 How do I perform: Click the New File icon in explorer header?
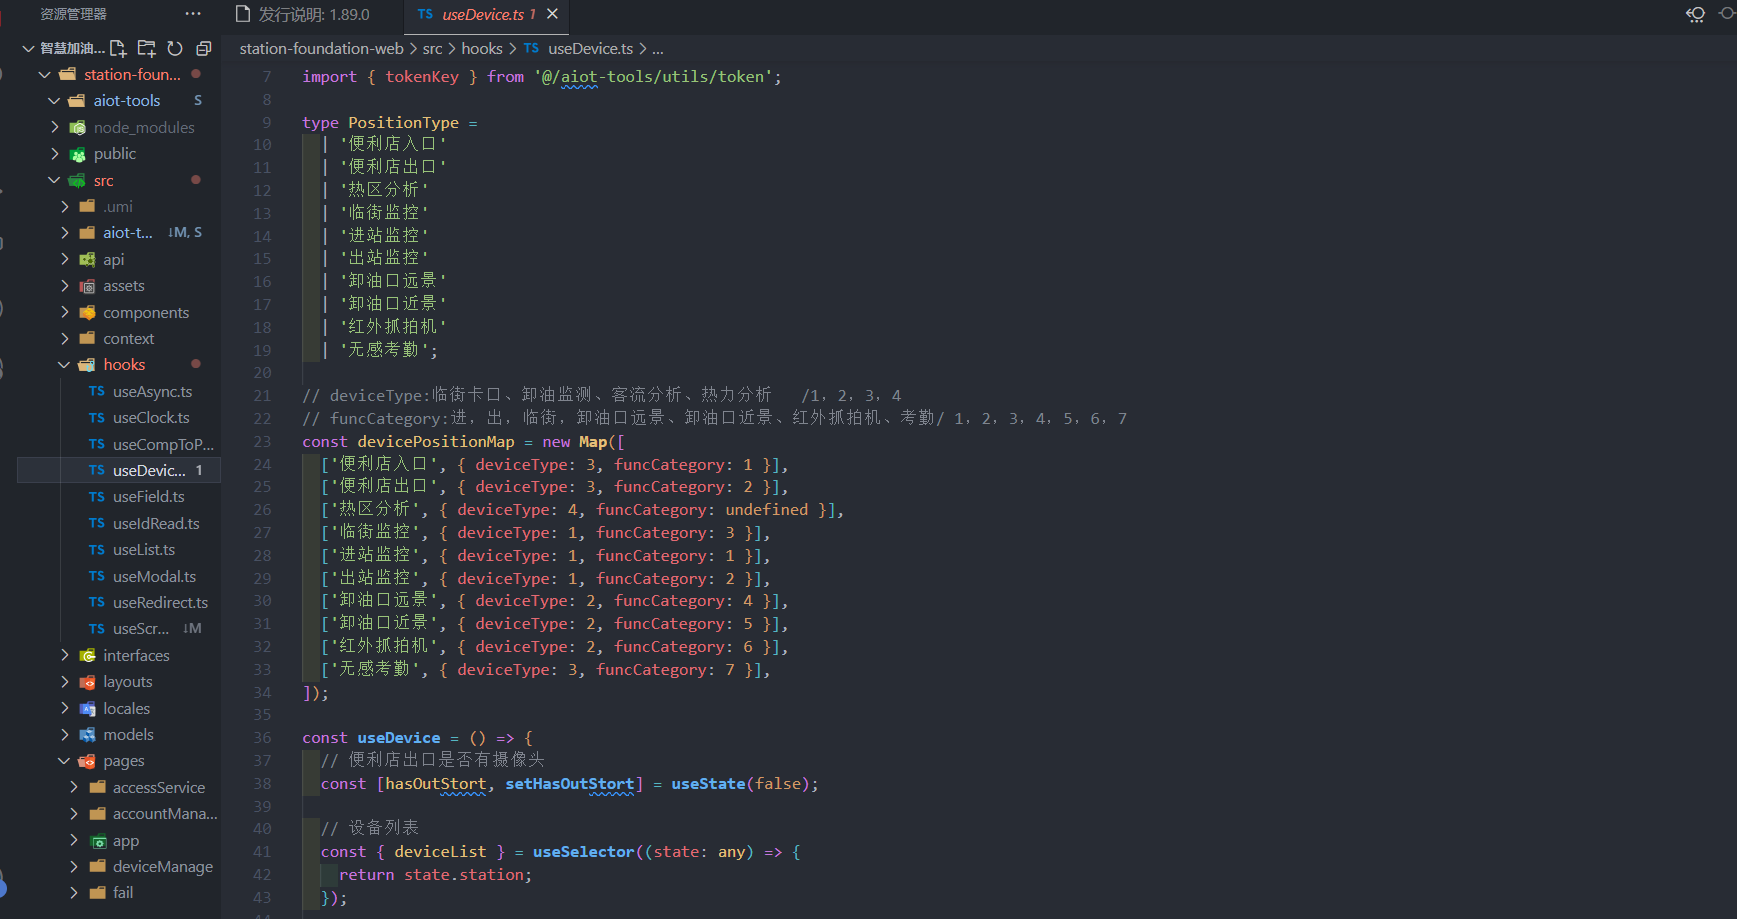[x=118, y=48]
